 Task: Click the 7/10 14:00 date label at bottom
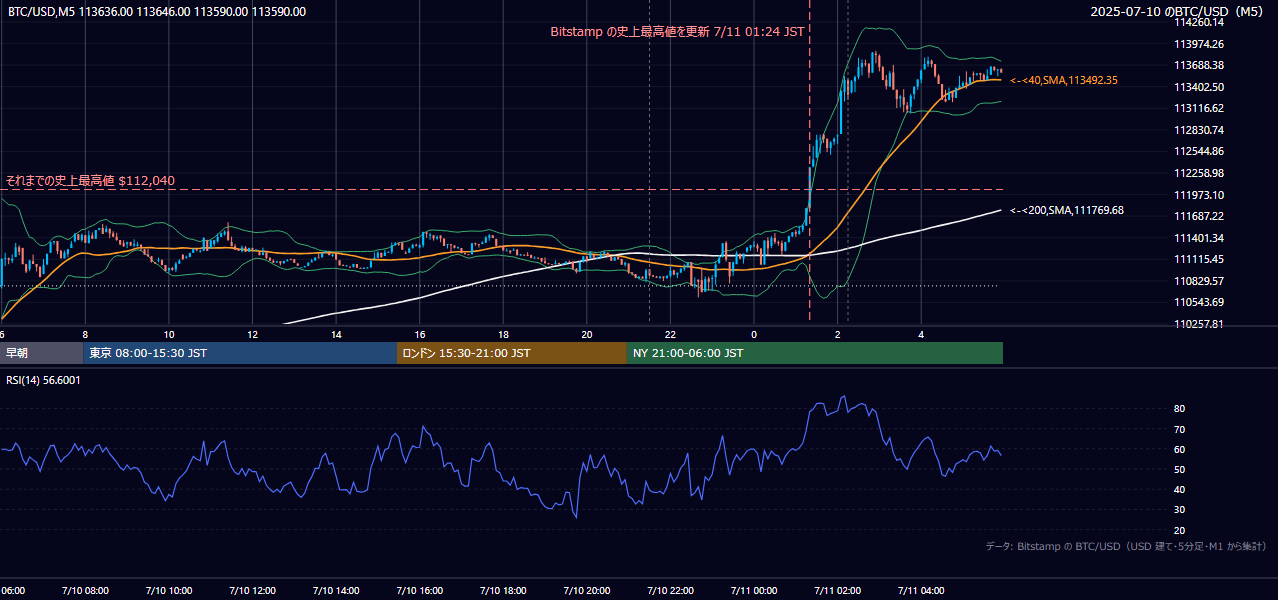tap(335, 590)
